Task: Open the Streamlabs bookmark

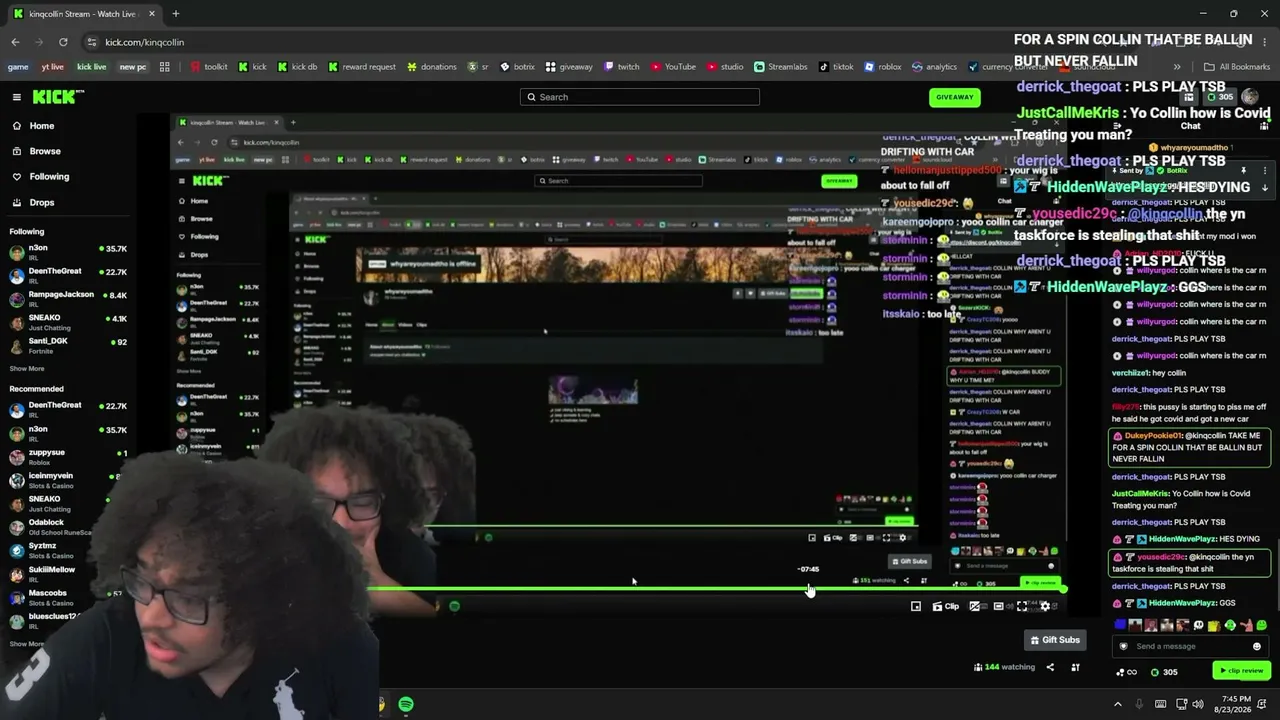Action: click(x=780, y=67)
